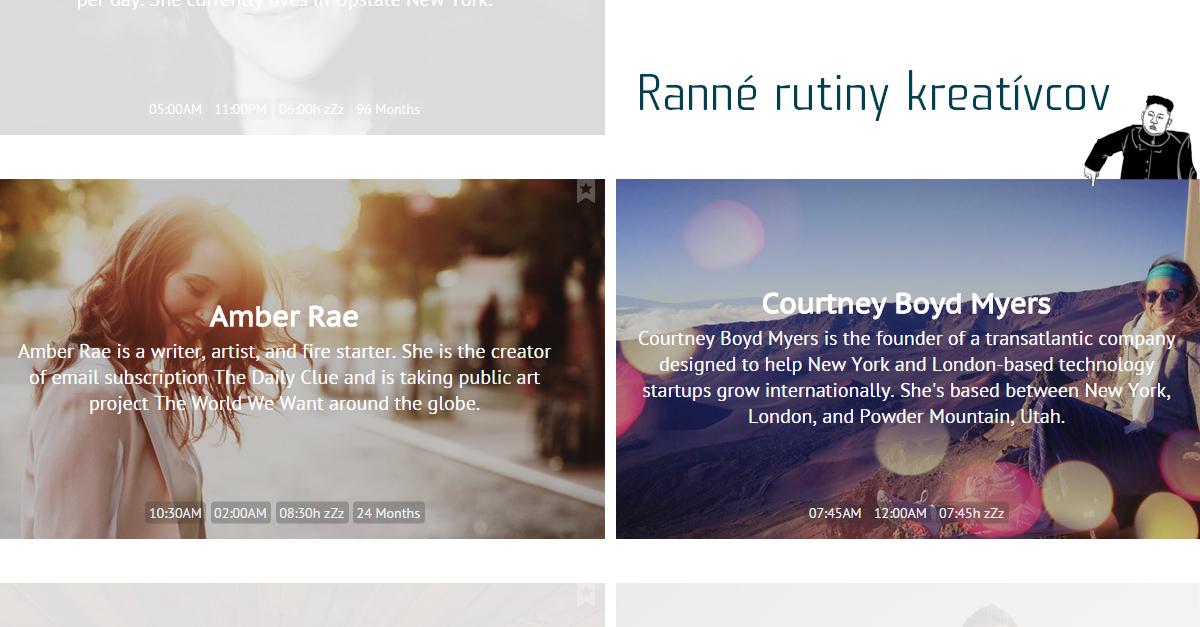Click Courtney Boyd Myers' description paragraph
This screenshot has width=1200, height=627.
[x=906, y=377]
